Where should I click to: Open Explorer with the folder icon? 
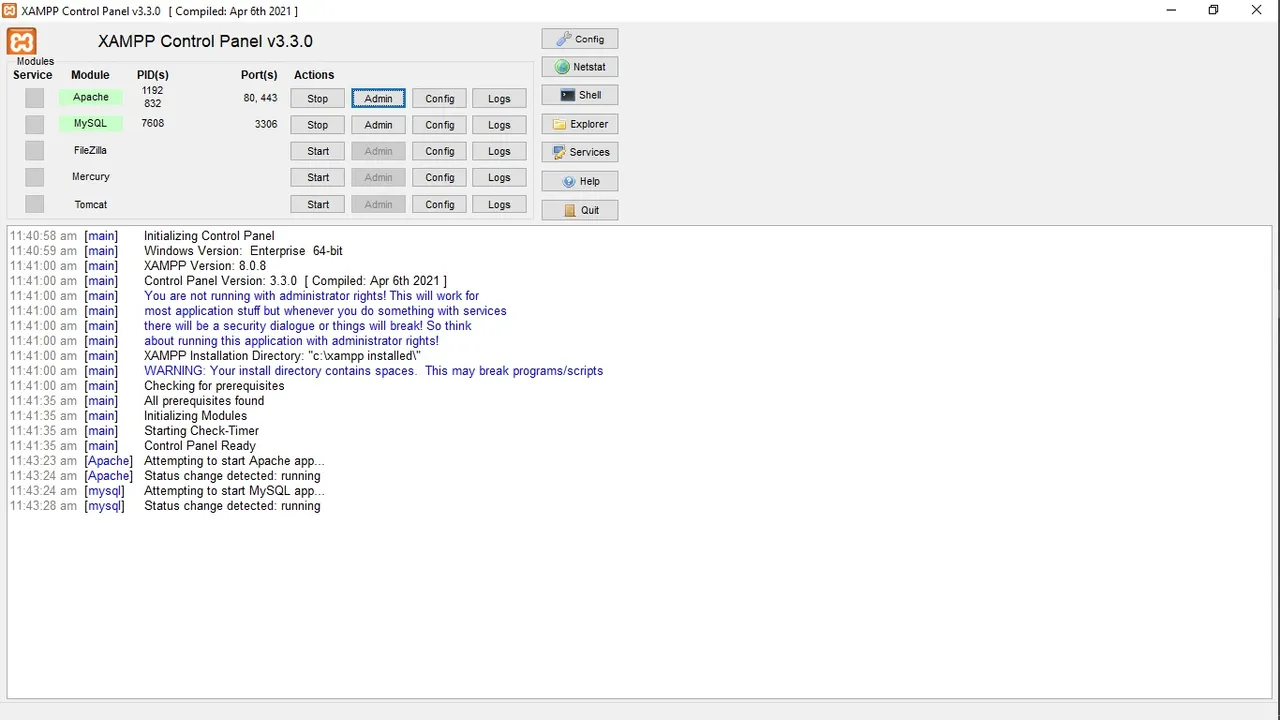(x=580, y=124)
